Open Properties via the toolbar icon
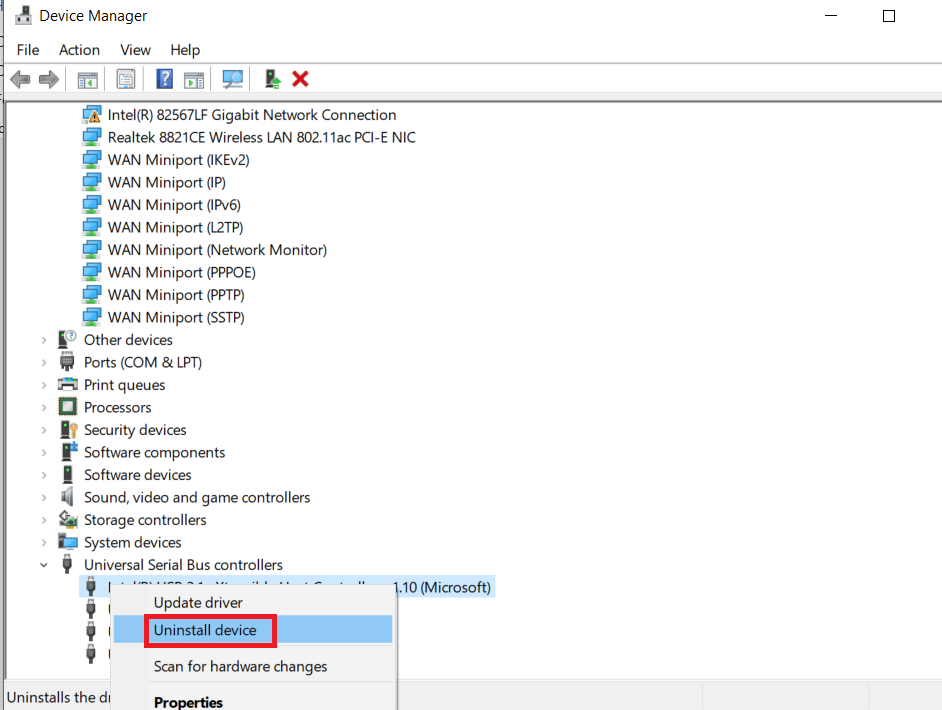Screen dimensions: 942x710 click(126, 79)
